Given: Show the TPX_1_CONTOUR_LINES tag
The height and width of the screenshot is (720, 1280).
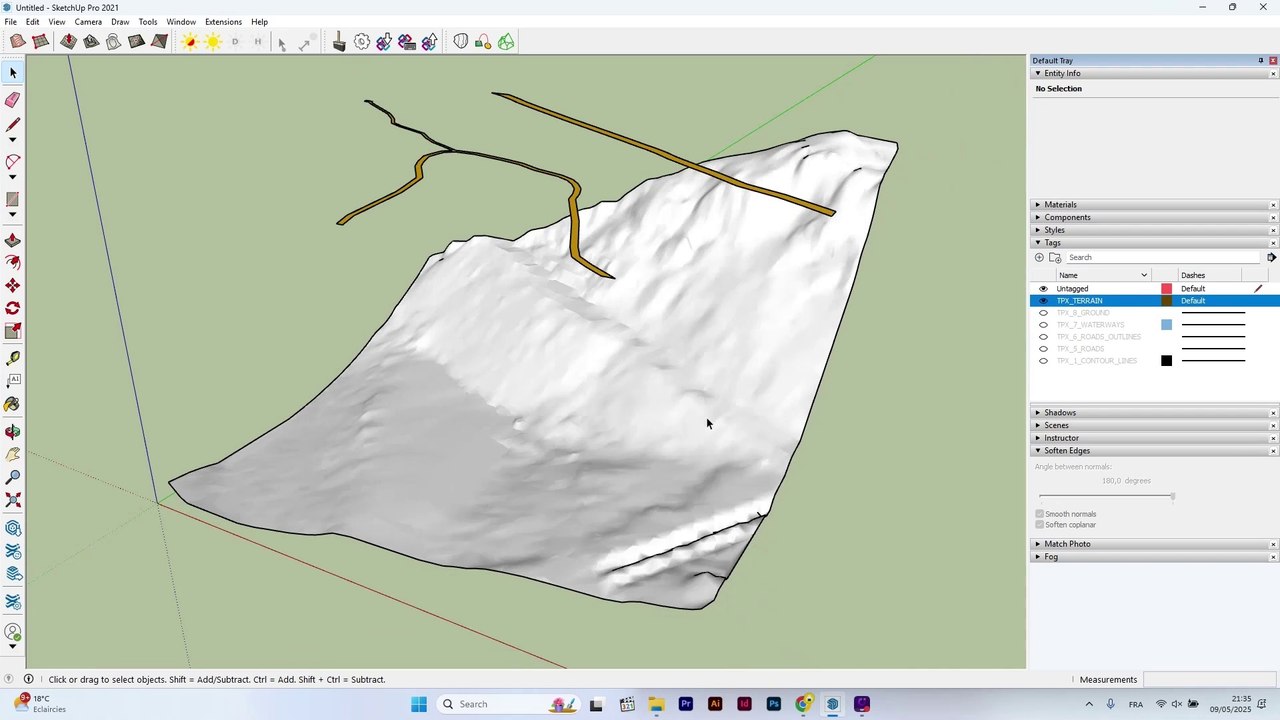Looking at the screenshot, I should tap(1043, 360).
